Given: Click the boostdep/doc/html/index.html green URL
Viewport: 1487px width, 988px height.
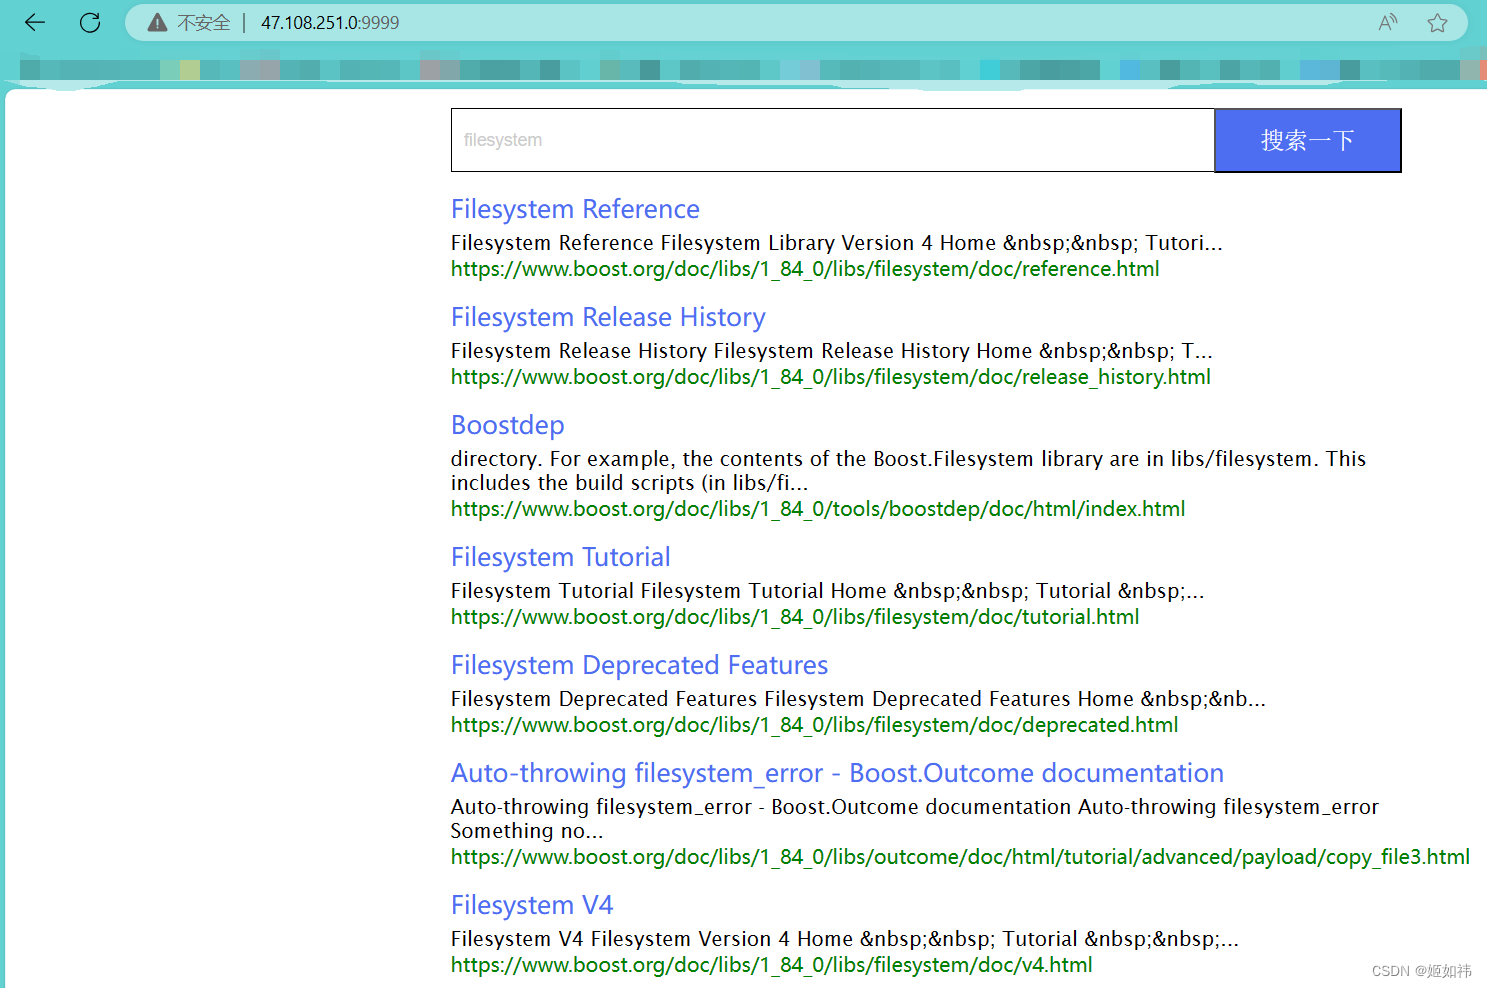Looking at the screenshot, I should point(818,509).
